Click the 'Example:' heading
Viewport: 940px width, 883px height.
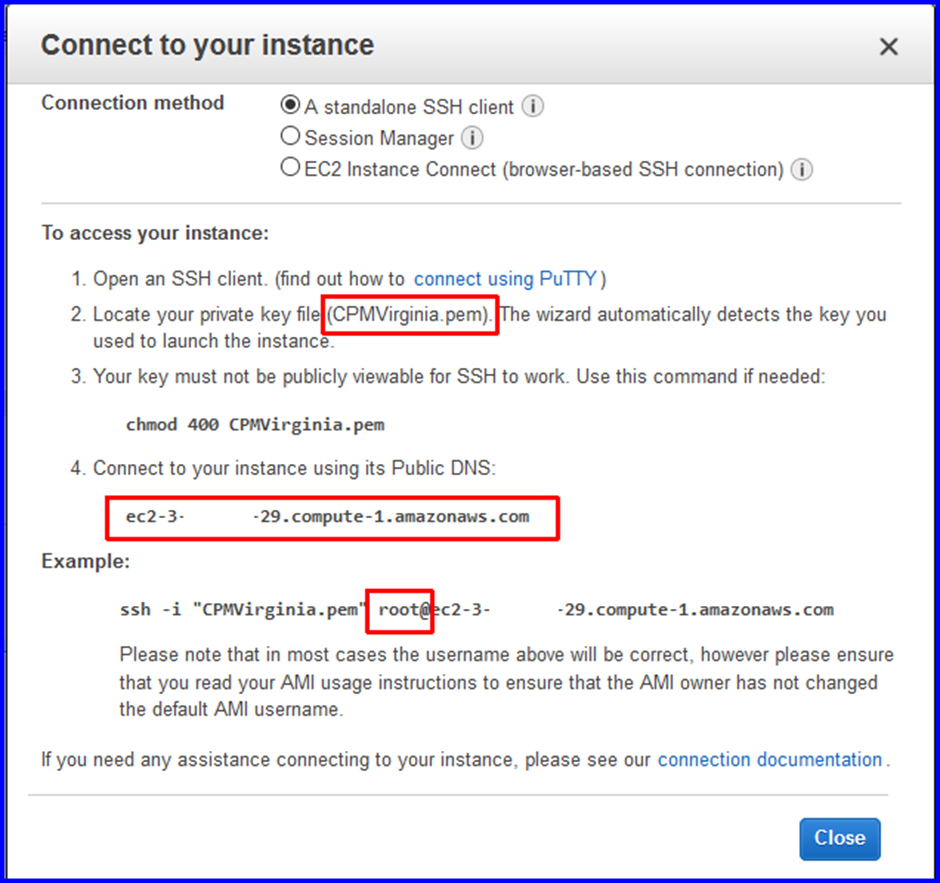pyautogui.click(x=85, y=562)
